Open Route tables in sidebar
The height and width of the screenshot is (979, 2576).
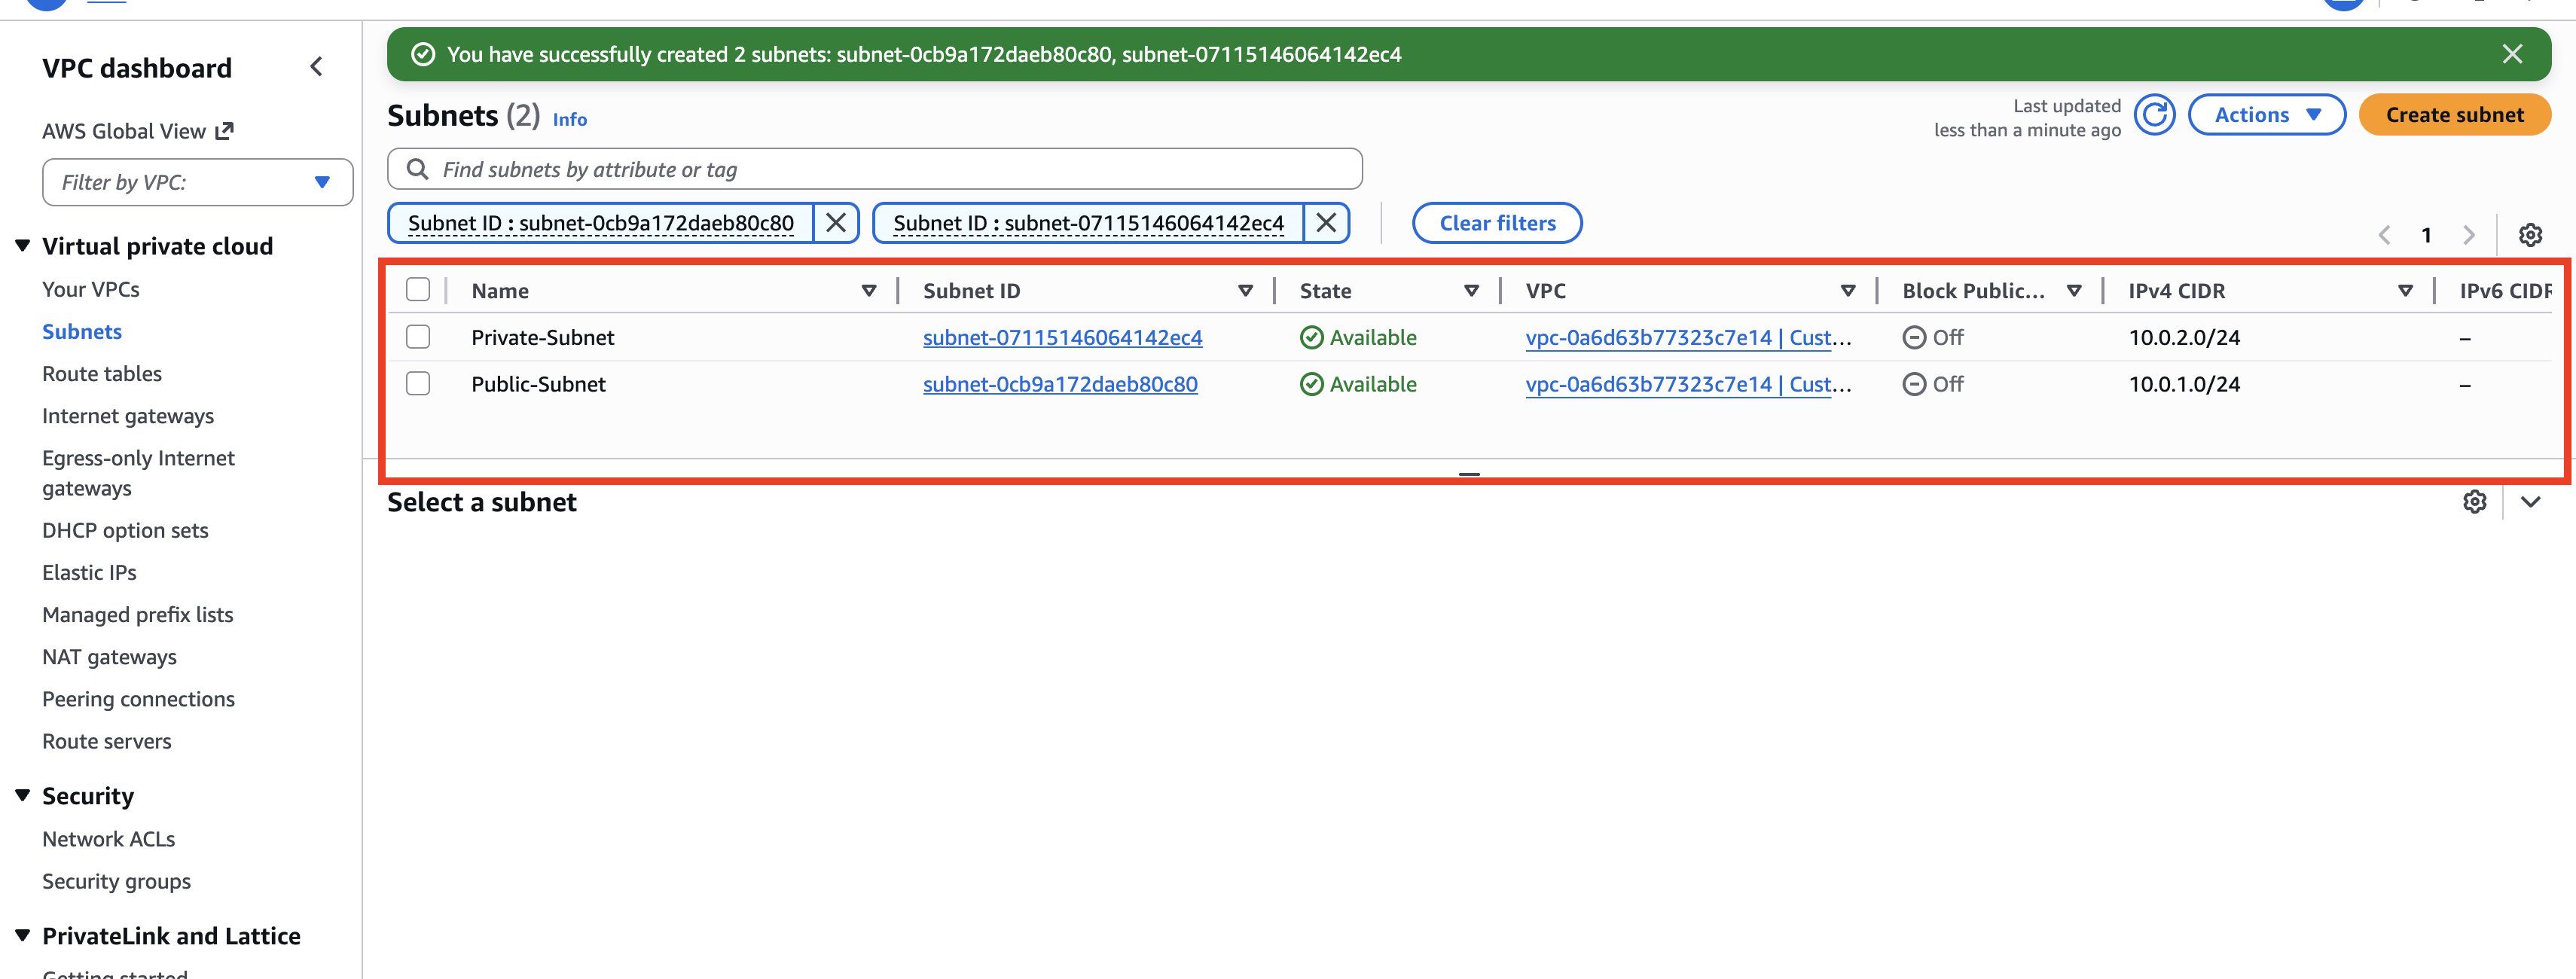pos(102,374)
